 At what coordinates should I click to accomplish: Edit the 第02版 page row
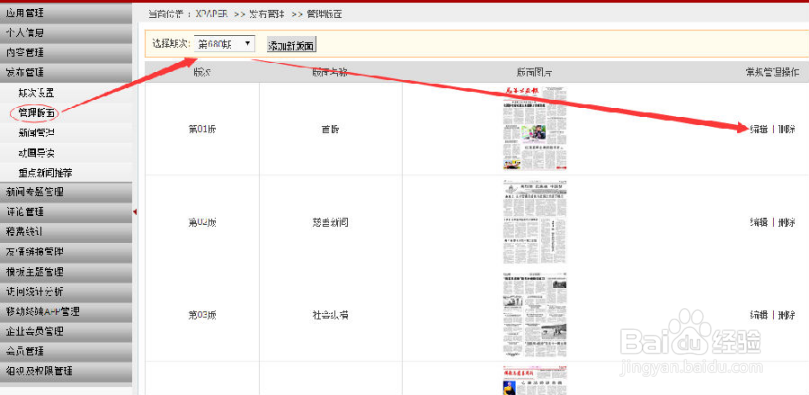click(x=758, y=222)
